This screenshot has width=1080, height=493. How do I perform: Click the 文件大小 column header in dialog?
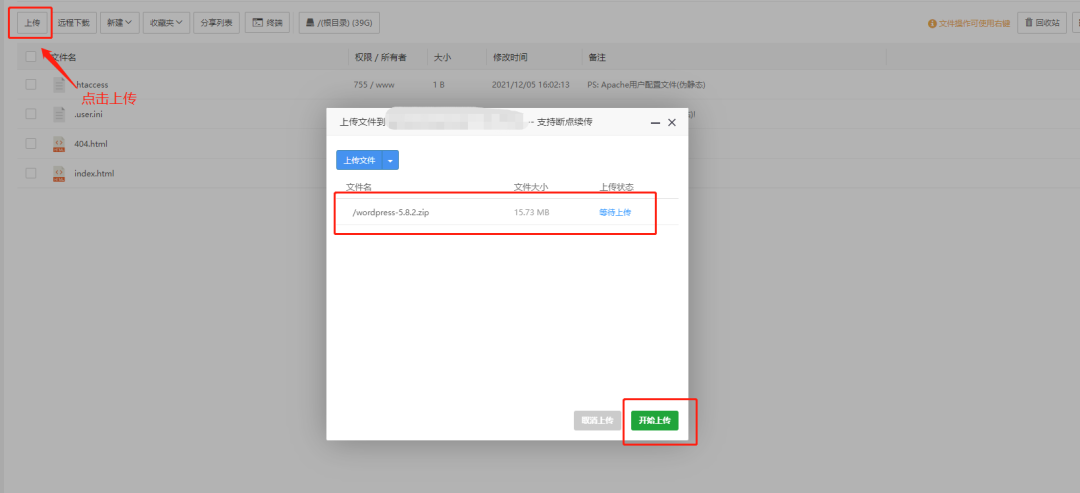(531, 187)
